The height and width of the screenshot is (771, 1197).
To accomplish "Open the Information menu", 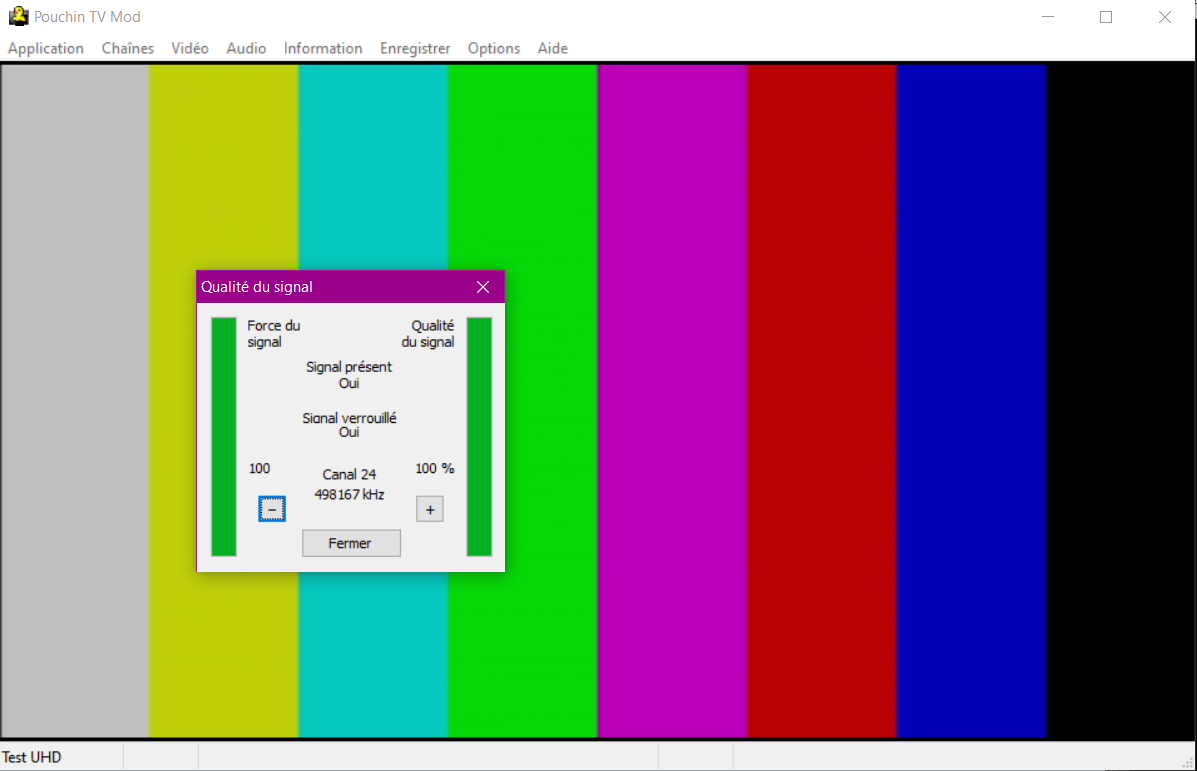I will [323, 48].
